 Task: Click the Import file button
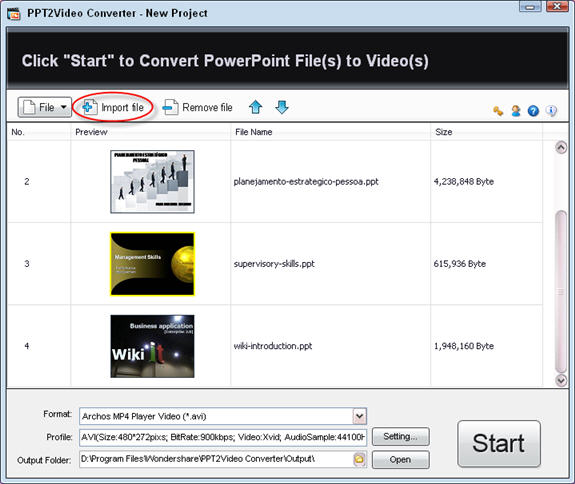pyautogui.click(x=113, y=107)
